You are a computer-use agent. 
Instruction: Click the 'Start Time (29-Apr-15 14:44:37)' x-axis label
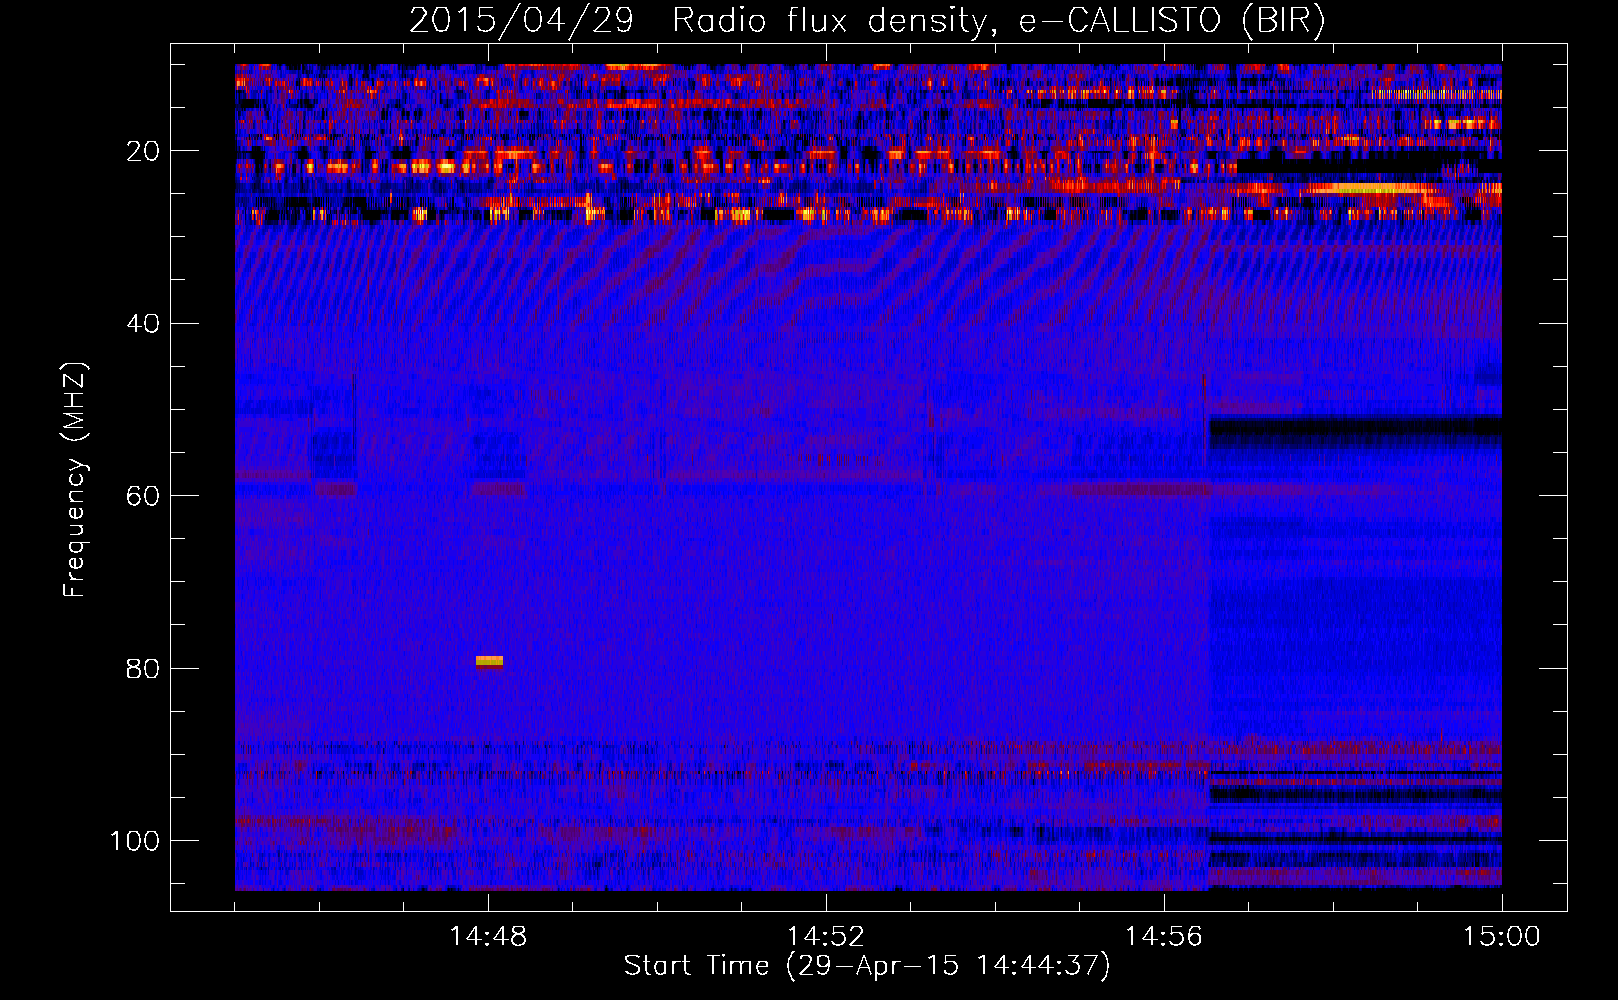click(867, 966)
